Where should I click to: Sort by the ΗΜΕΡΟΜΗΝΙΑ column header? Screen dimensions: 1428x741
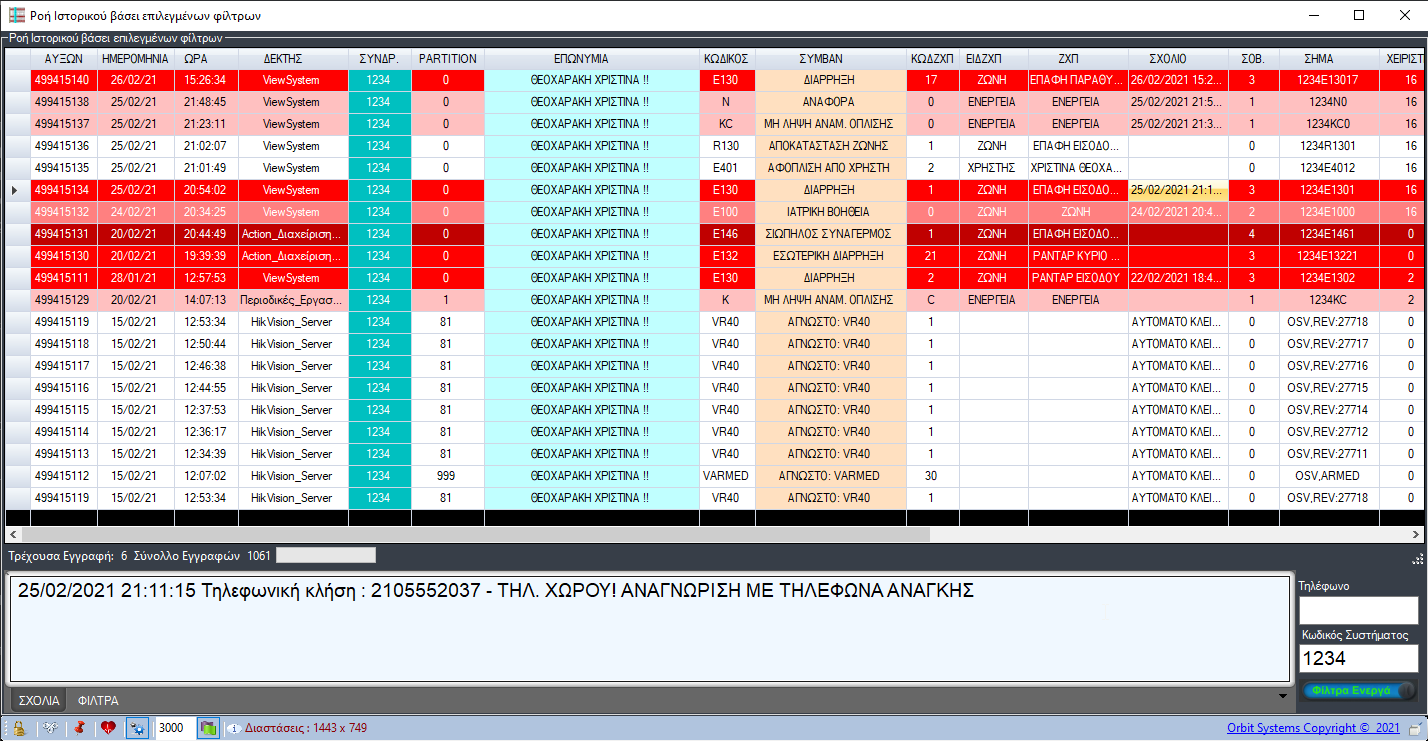point(135,59)
